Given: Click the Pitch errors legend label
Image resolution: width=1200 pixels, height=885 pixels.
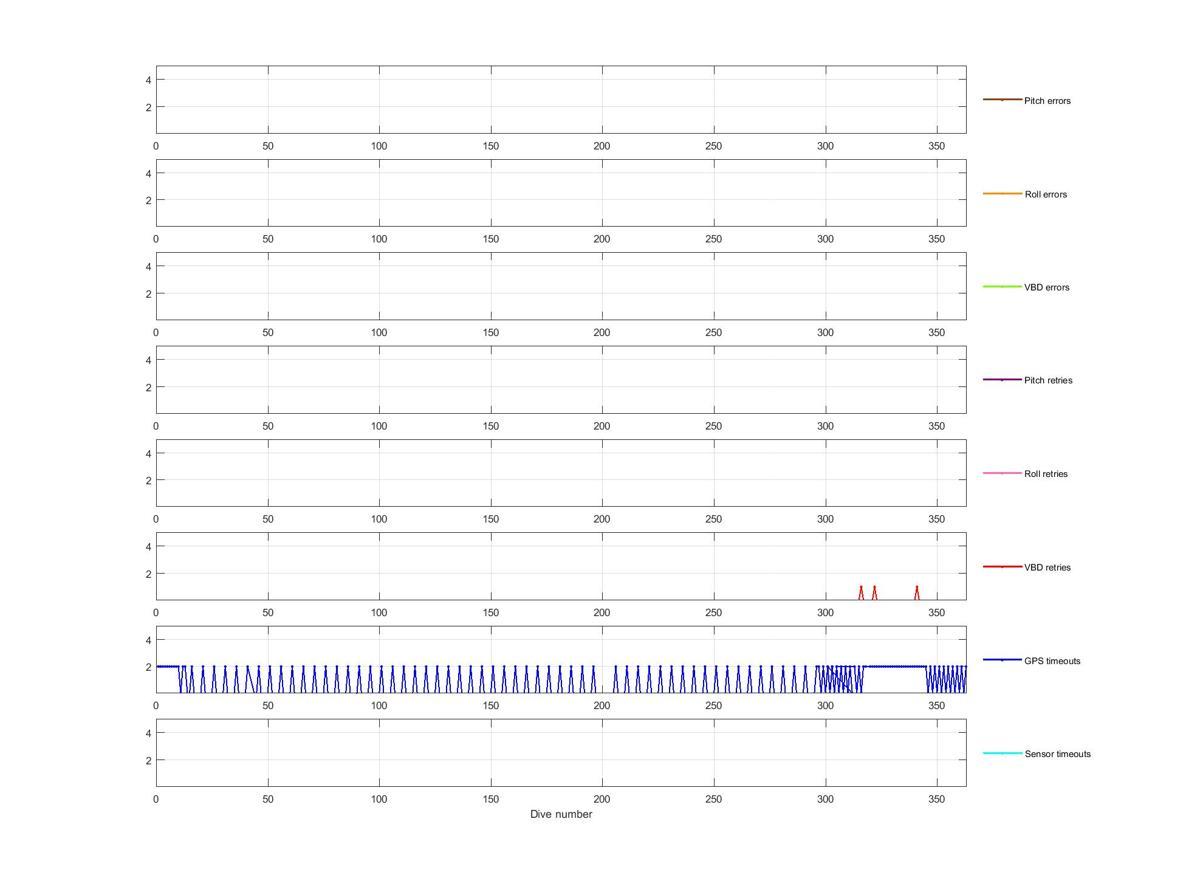Looking at the screenshot, I should (1047, 101).
